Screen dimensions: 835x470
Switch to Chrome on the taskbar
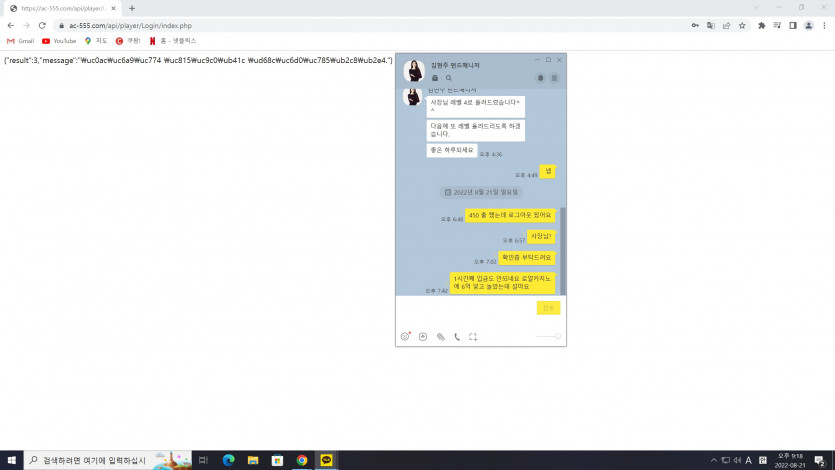click(x=302, y=460)
